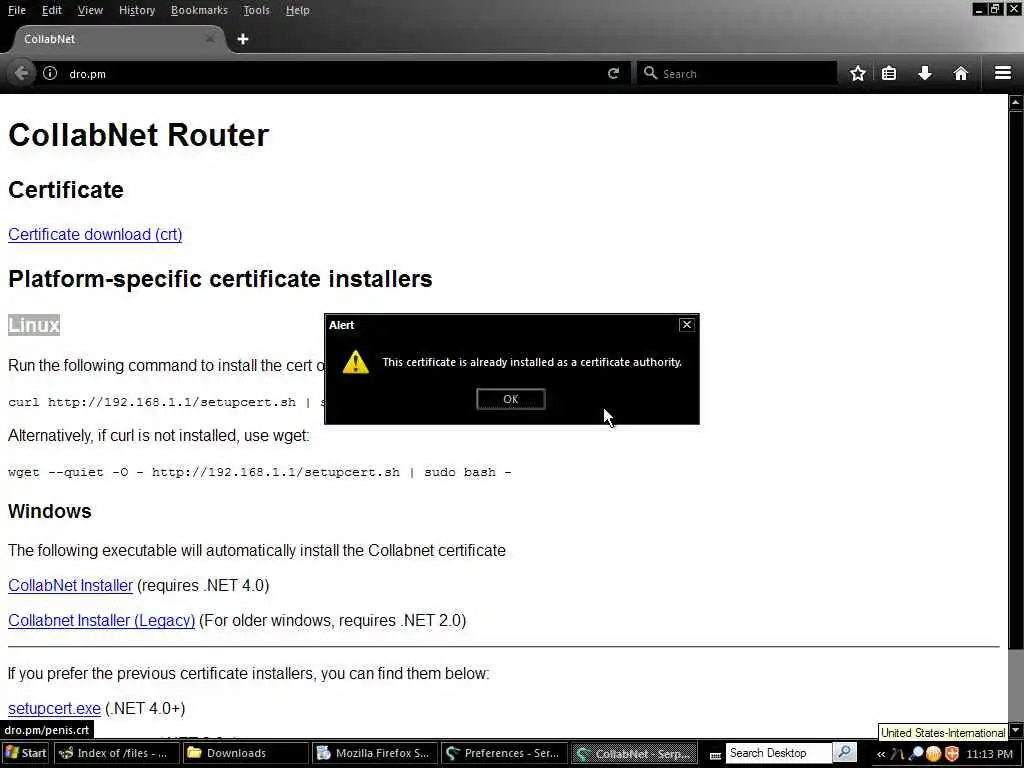Click the page scrollbar up arrow
The height and width of the screenshot is (768, 1024).
[1016, 102]
